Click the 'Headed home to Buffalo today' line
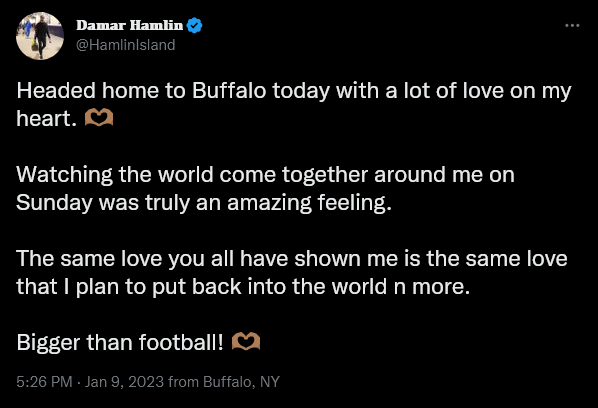Viewport: 598px width, 408px height. (294, 92)
